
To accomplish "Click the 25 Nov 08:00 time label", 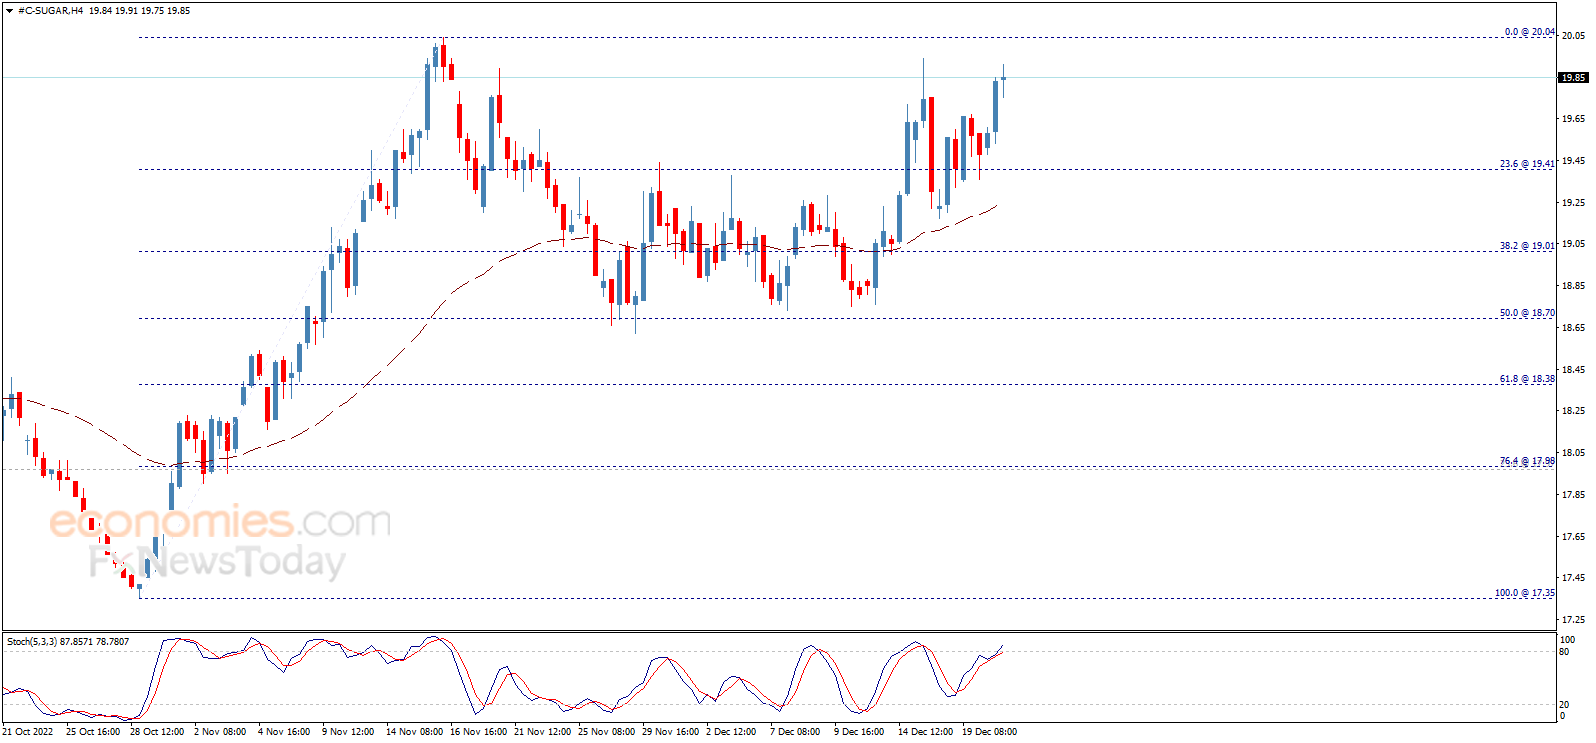I will pos(606,732).
